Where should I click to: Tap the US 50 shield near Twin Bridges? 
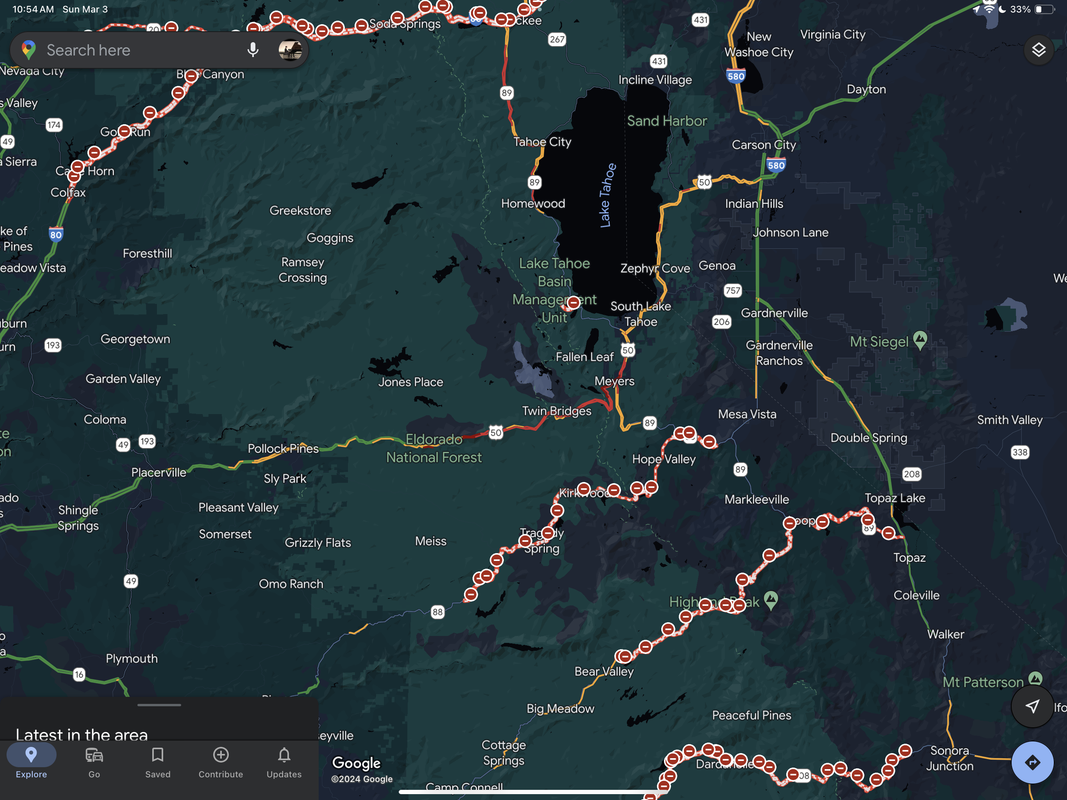[495, 433]
